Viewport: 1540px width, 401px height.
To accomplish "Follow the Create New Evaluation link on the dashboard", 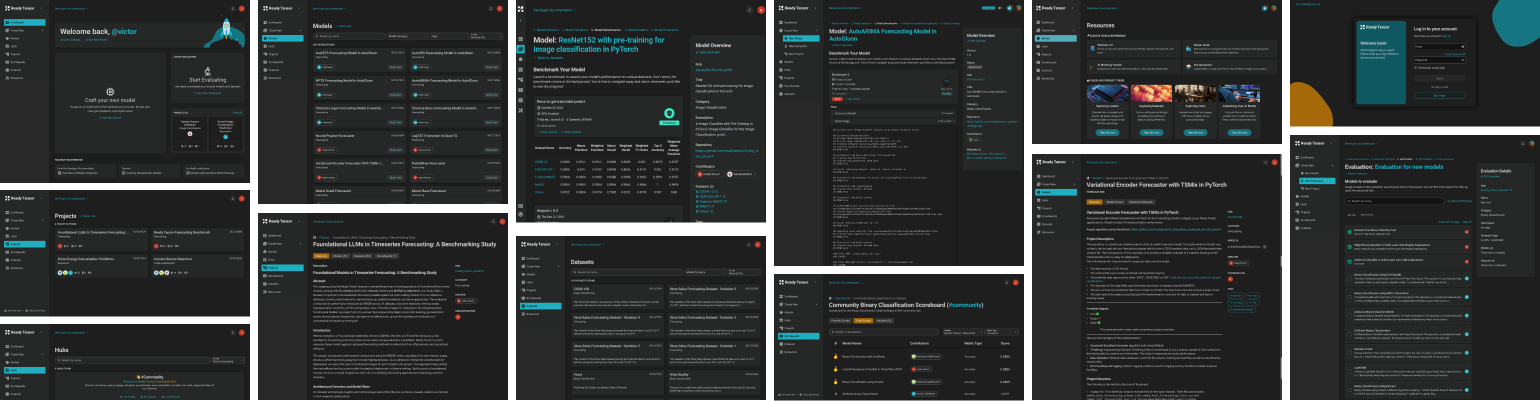I will pos(209,93).
